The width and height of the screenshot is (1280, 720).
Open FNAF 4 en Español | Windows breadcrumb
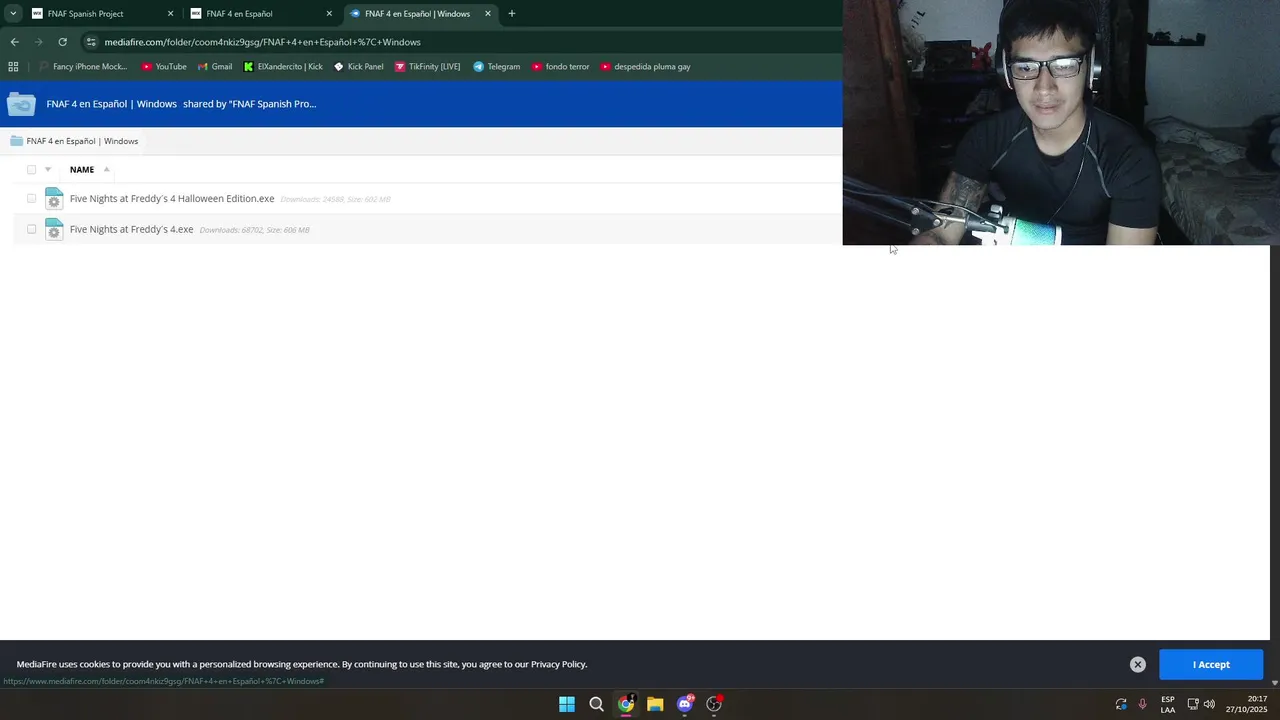(82, 141)
